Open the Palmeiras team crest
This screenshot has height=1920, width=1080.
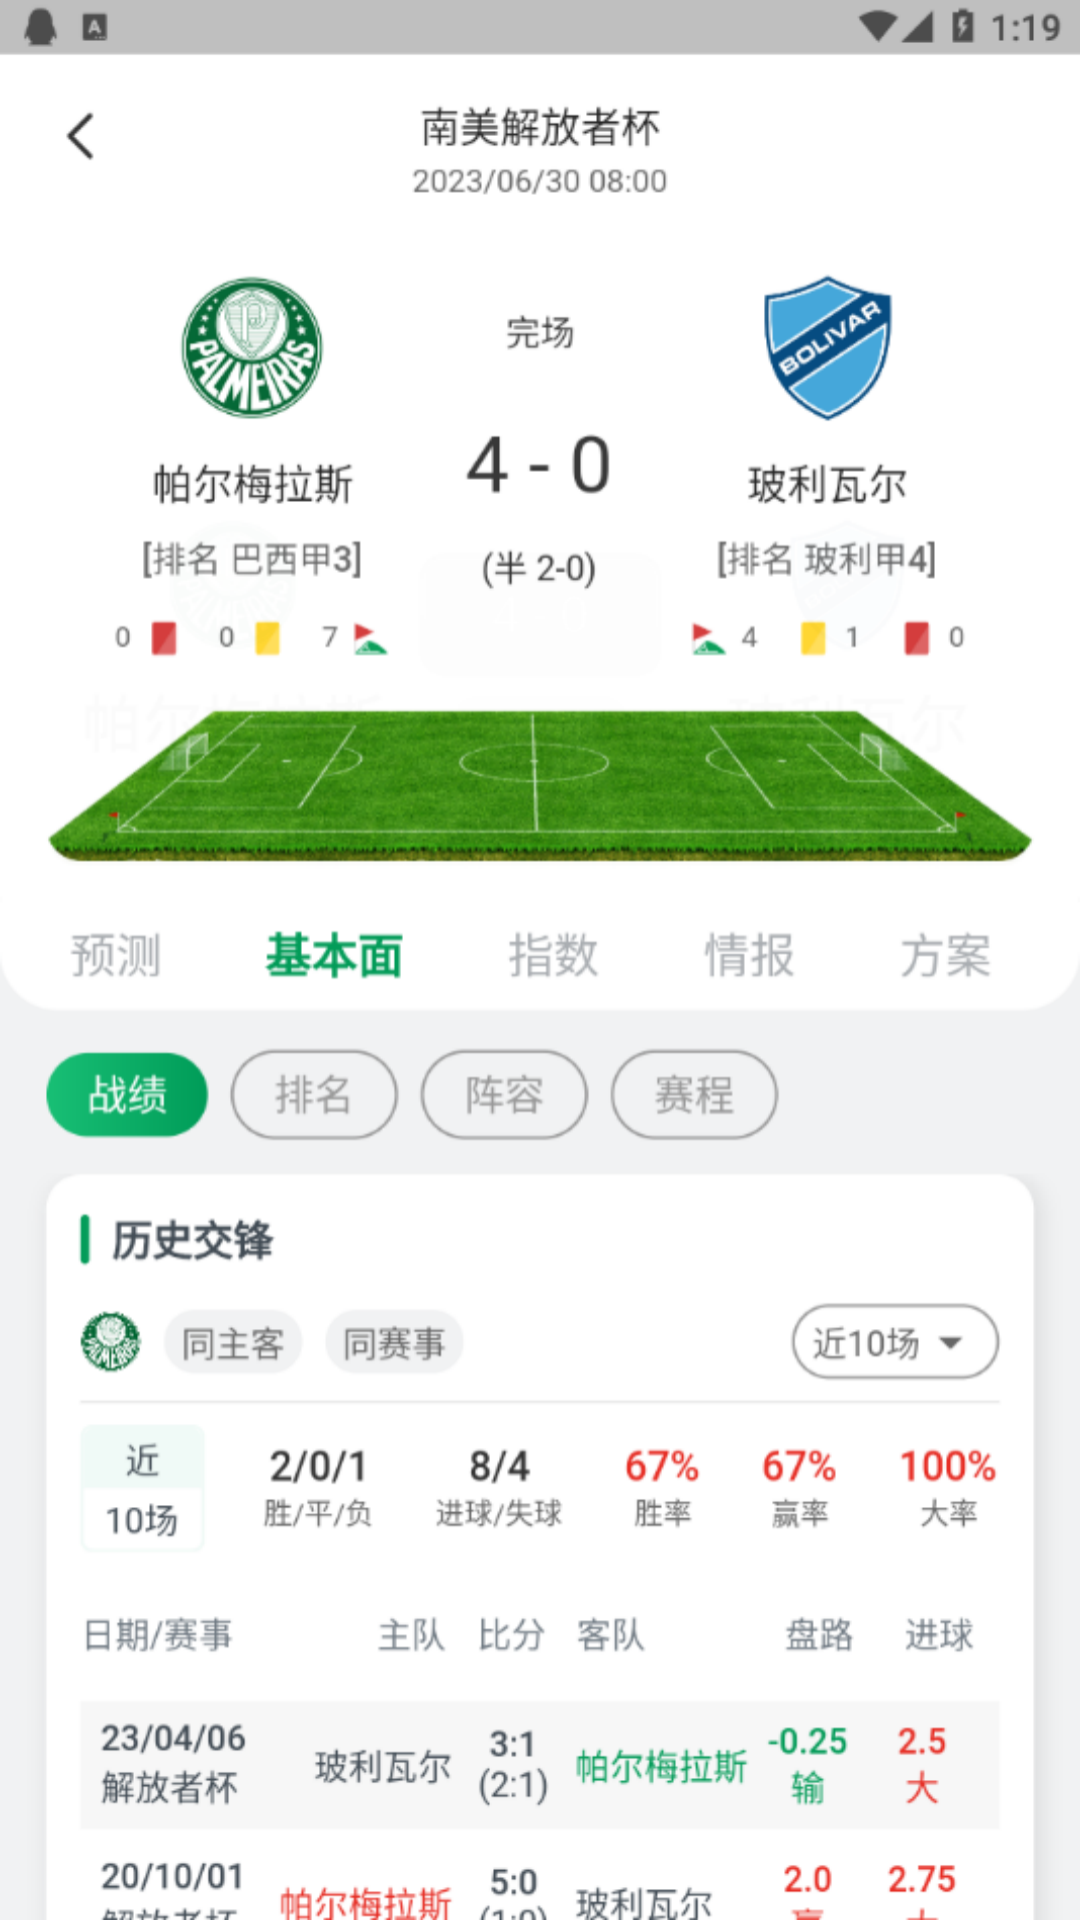[252, 347]
